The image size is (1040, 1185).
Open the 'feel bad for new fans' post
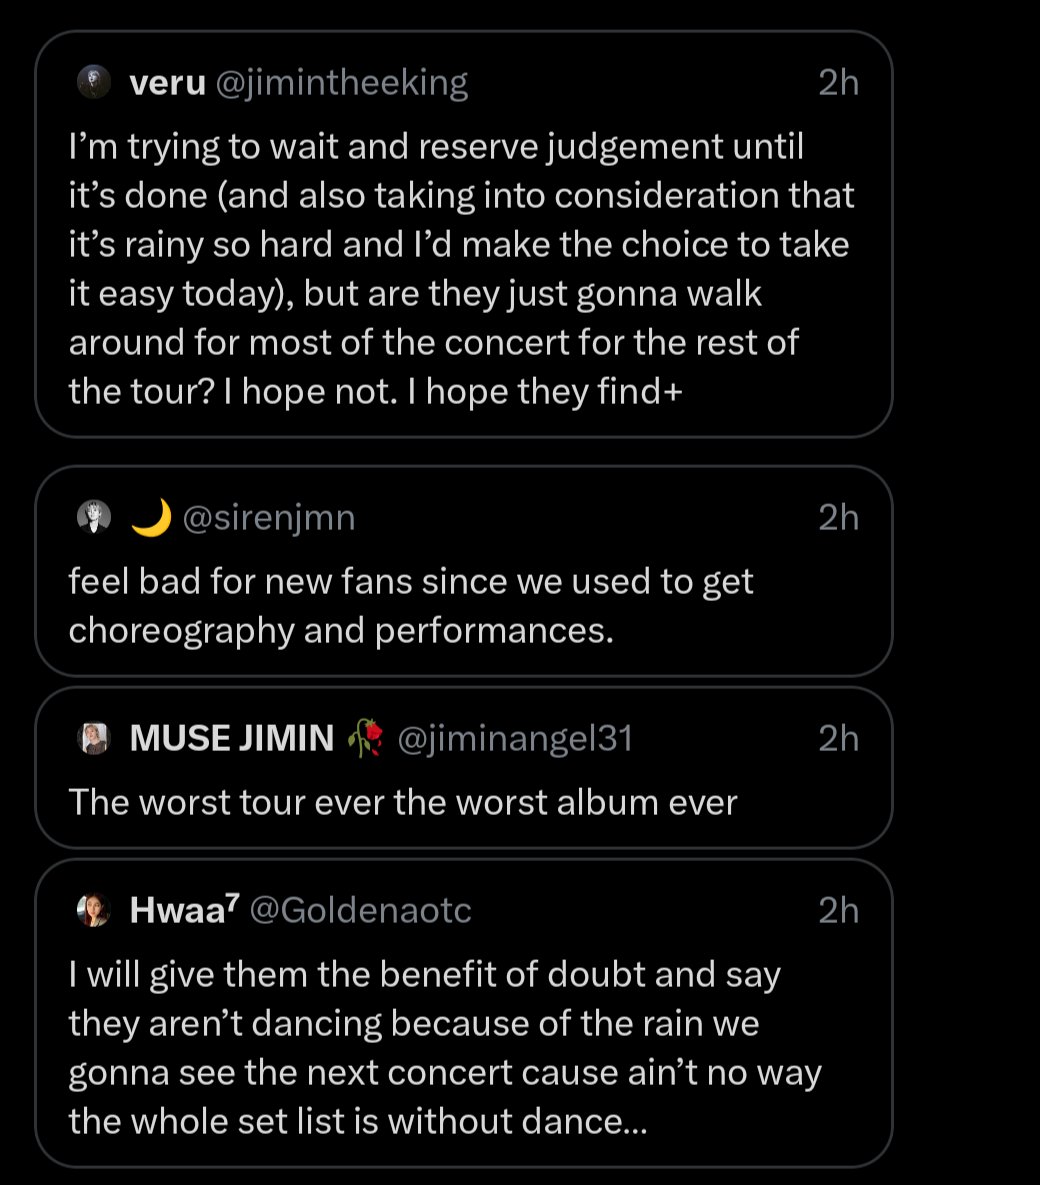[x=410, y=606]
